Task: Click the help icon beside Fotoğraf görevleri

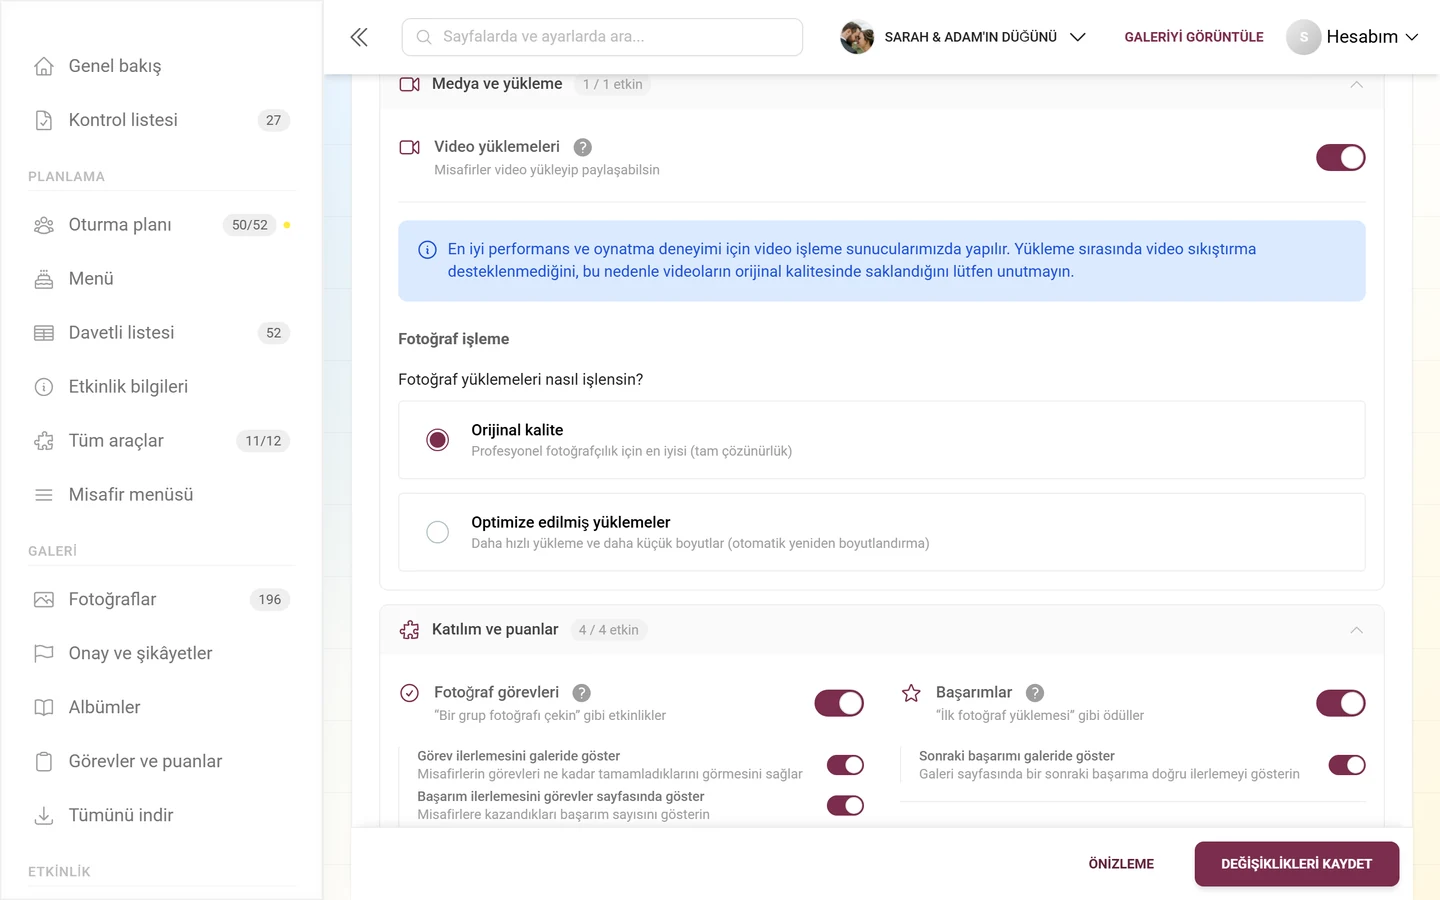Action: (582, 693)
